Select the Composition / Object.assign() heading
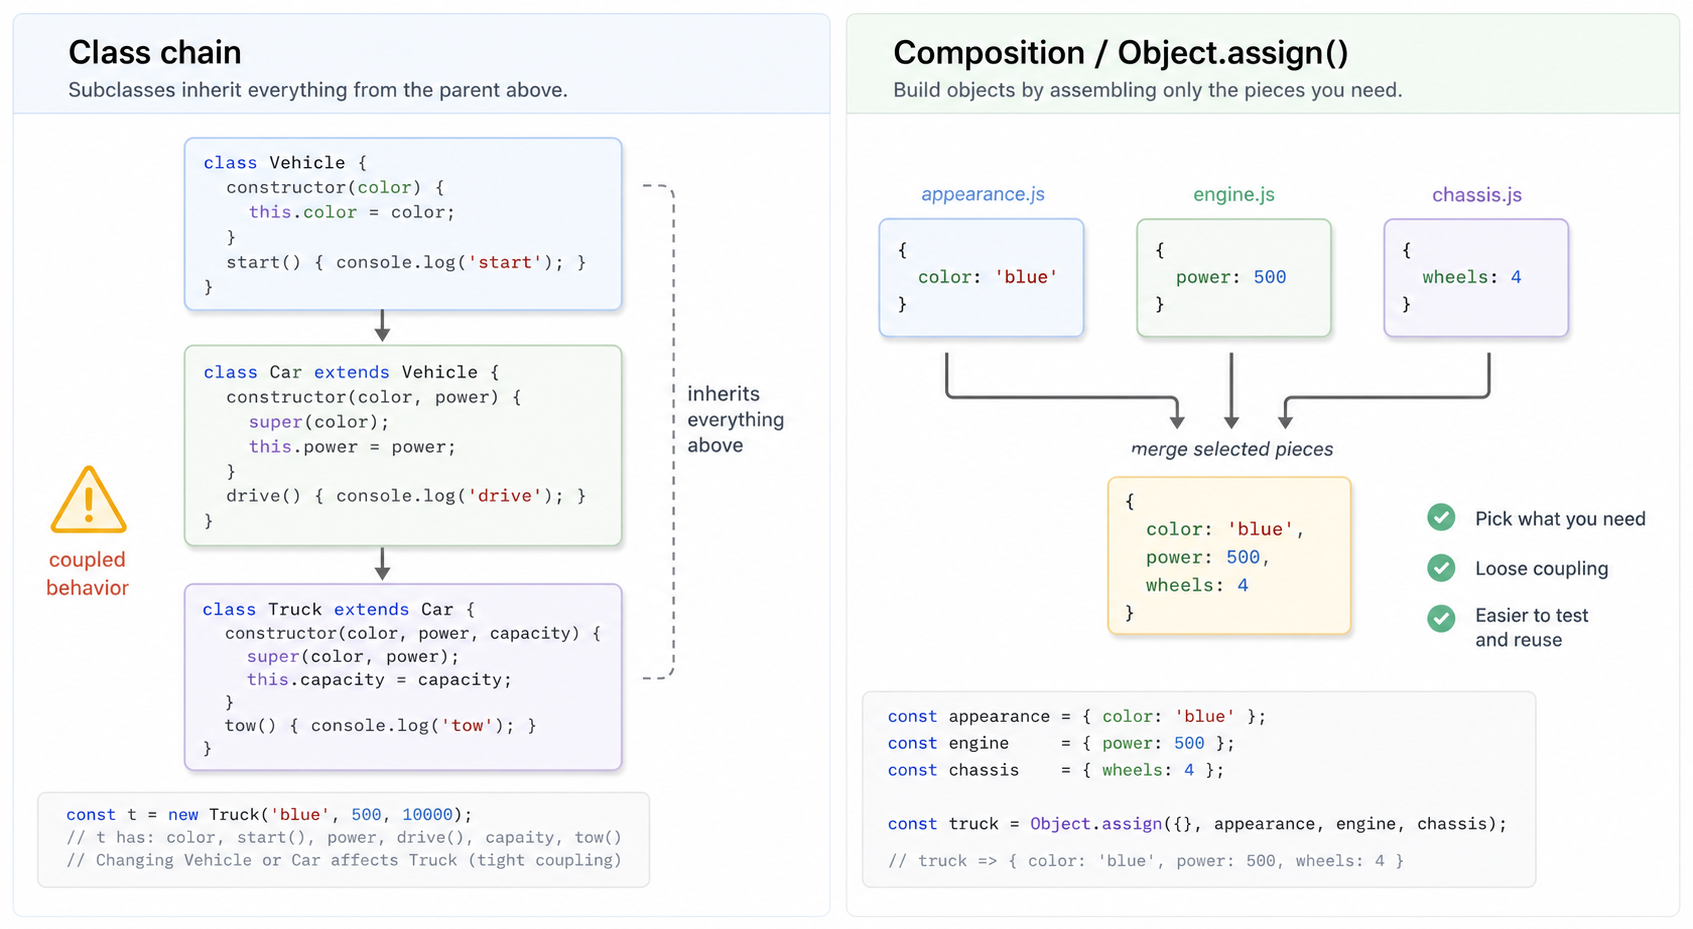 tap(1120, 52)
